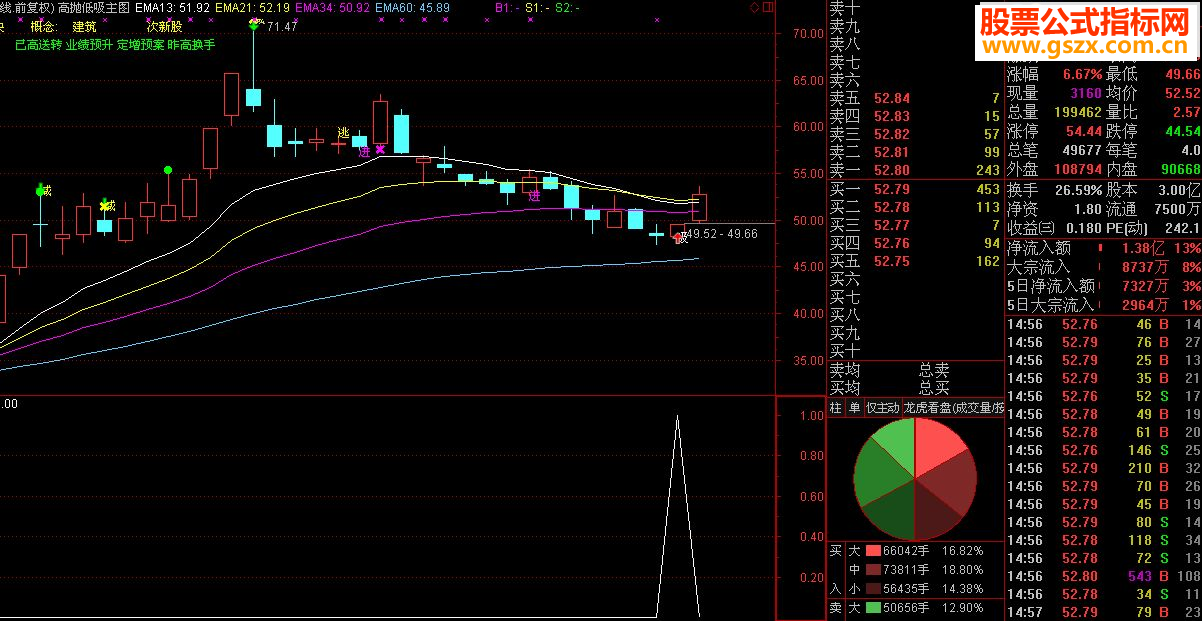Click the 总量 199462 value
Image resolution: width=1202 pixels, height=621 pixels.
1078,112
